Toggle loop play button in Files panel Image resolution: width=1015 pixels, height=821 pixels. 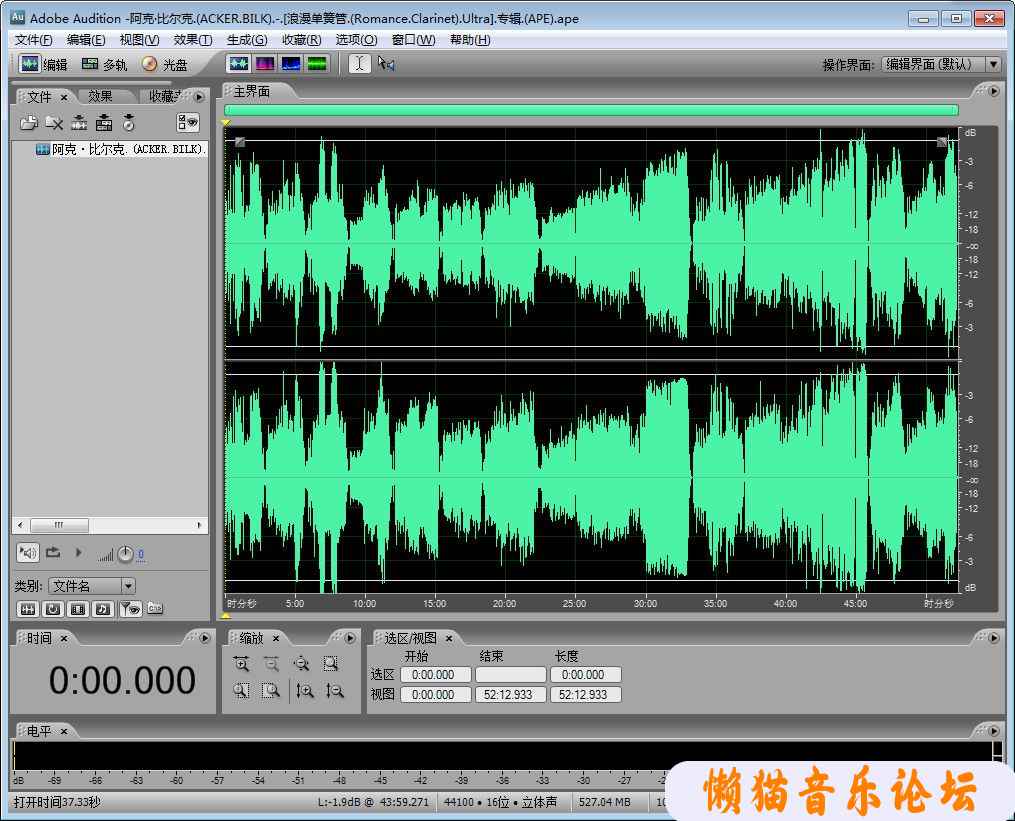click(x=53, y=552)
